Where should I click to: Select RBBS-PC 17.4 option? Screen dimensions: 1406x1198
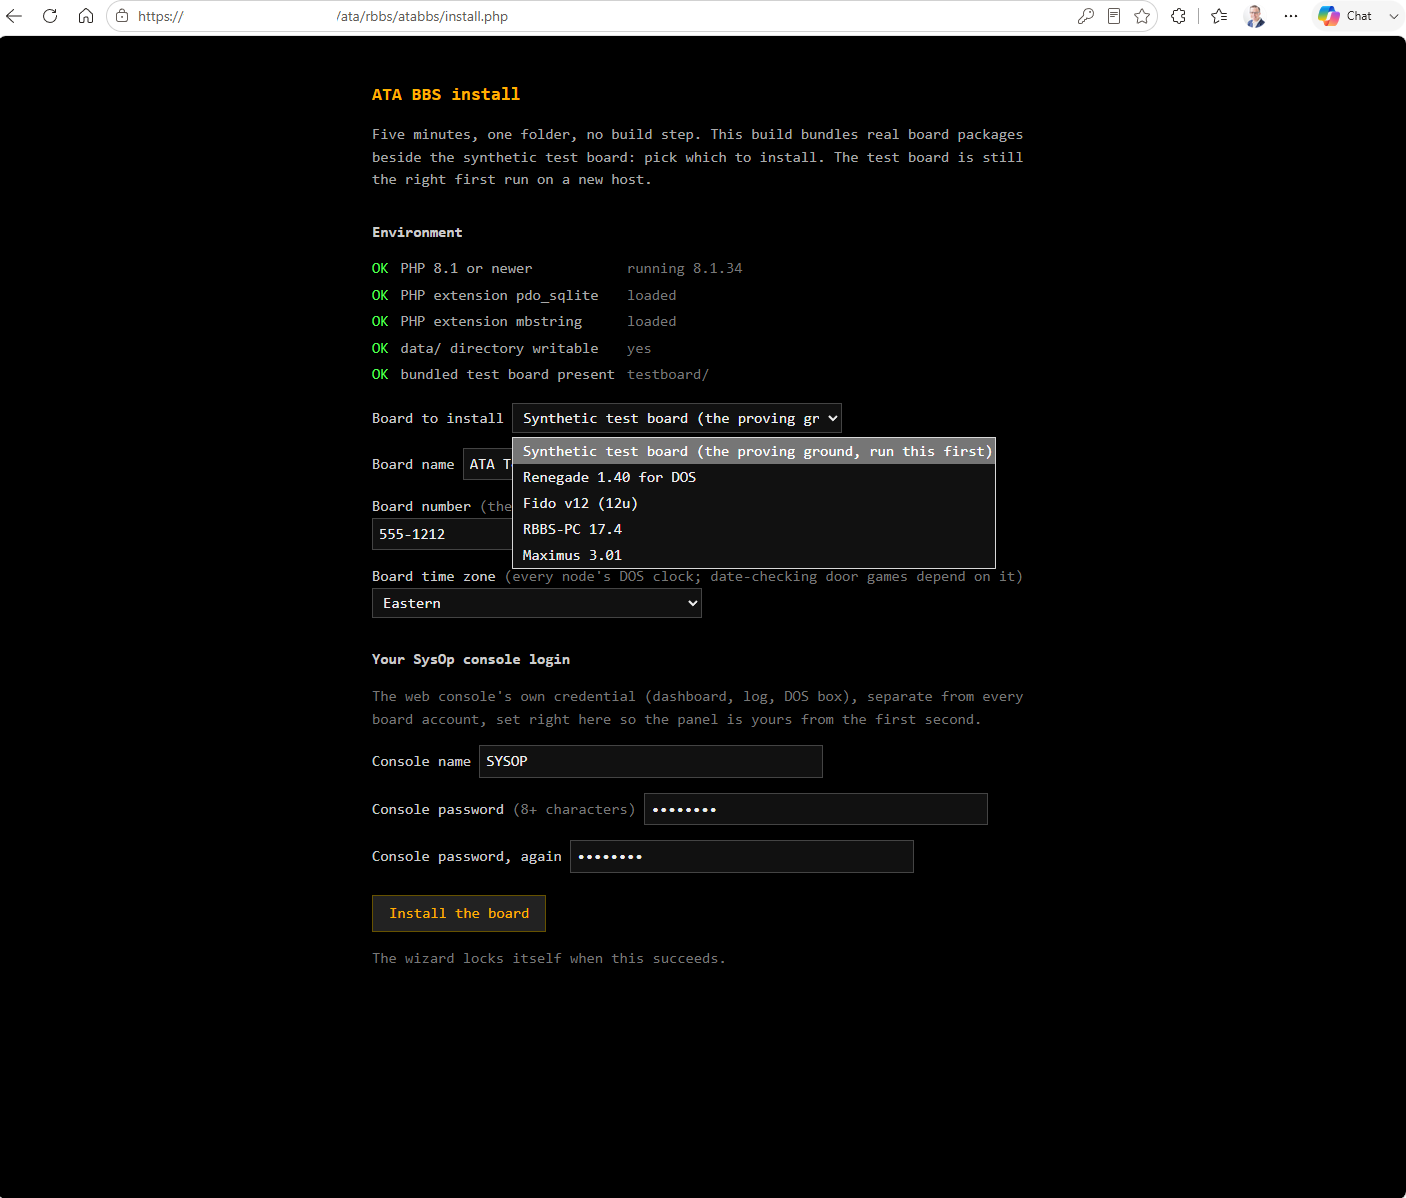[x=754, y=529]
